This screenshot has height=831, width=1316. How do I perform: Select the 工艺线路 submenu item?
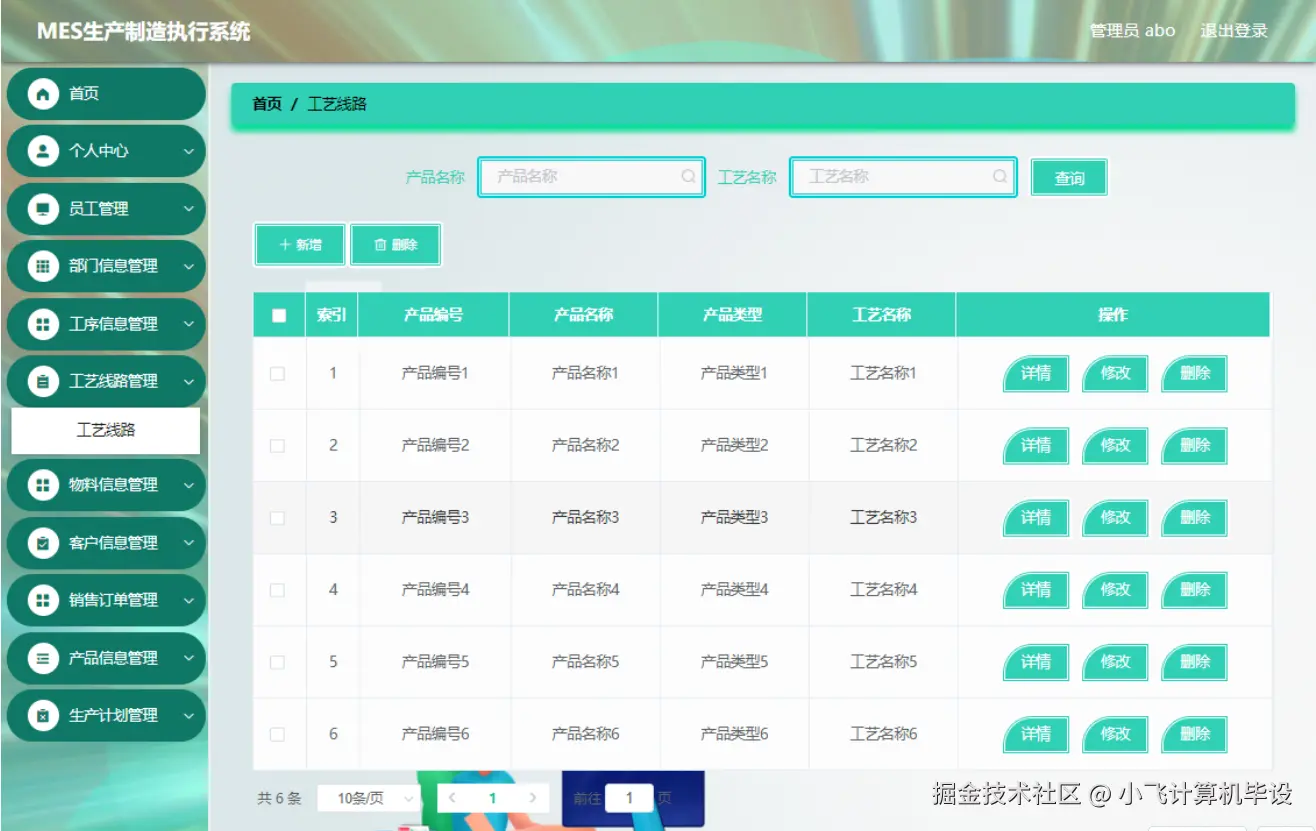pos(105,431)
